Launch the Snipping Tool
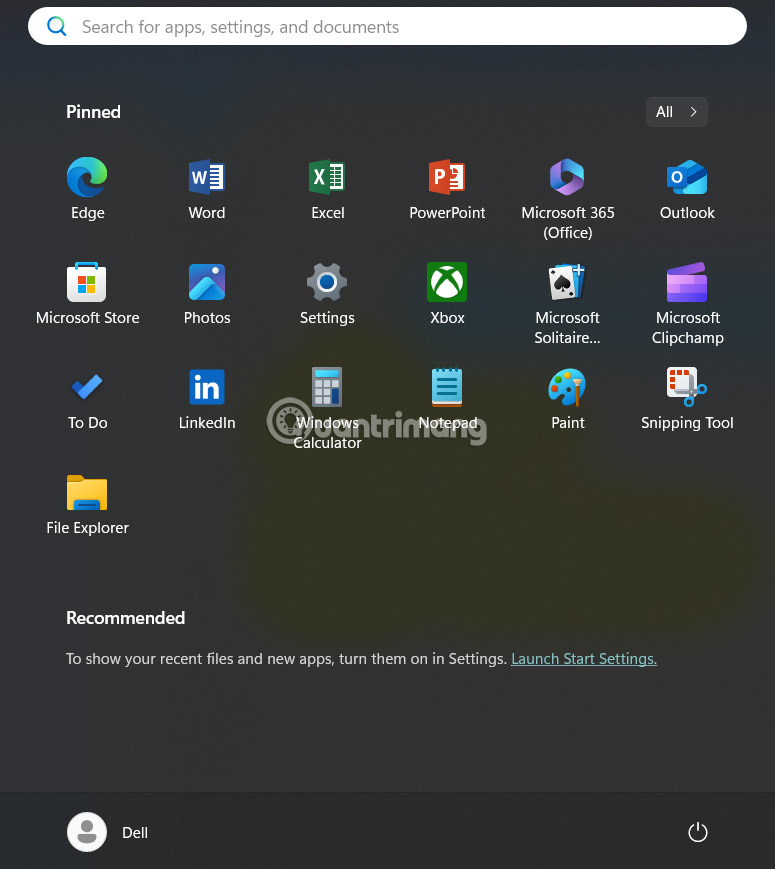Screen dimensions: 775x869 click(x=687, y=387)
